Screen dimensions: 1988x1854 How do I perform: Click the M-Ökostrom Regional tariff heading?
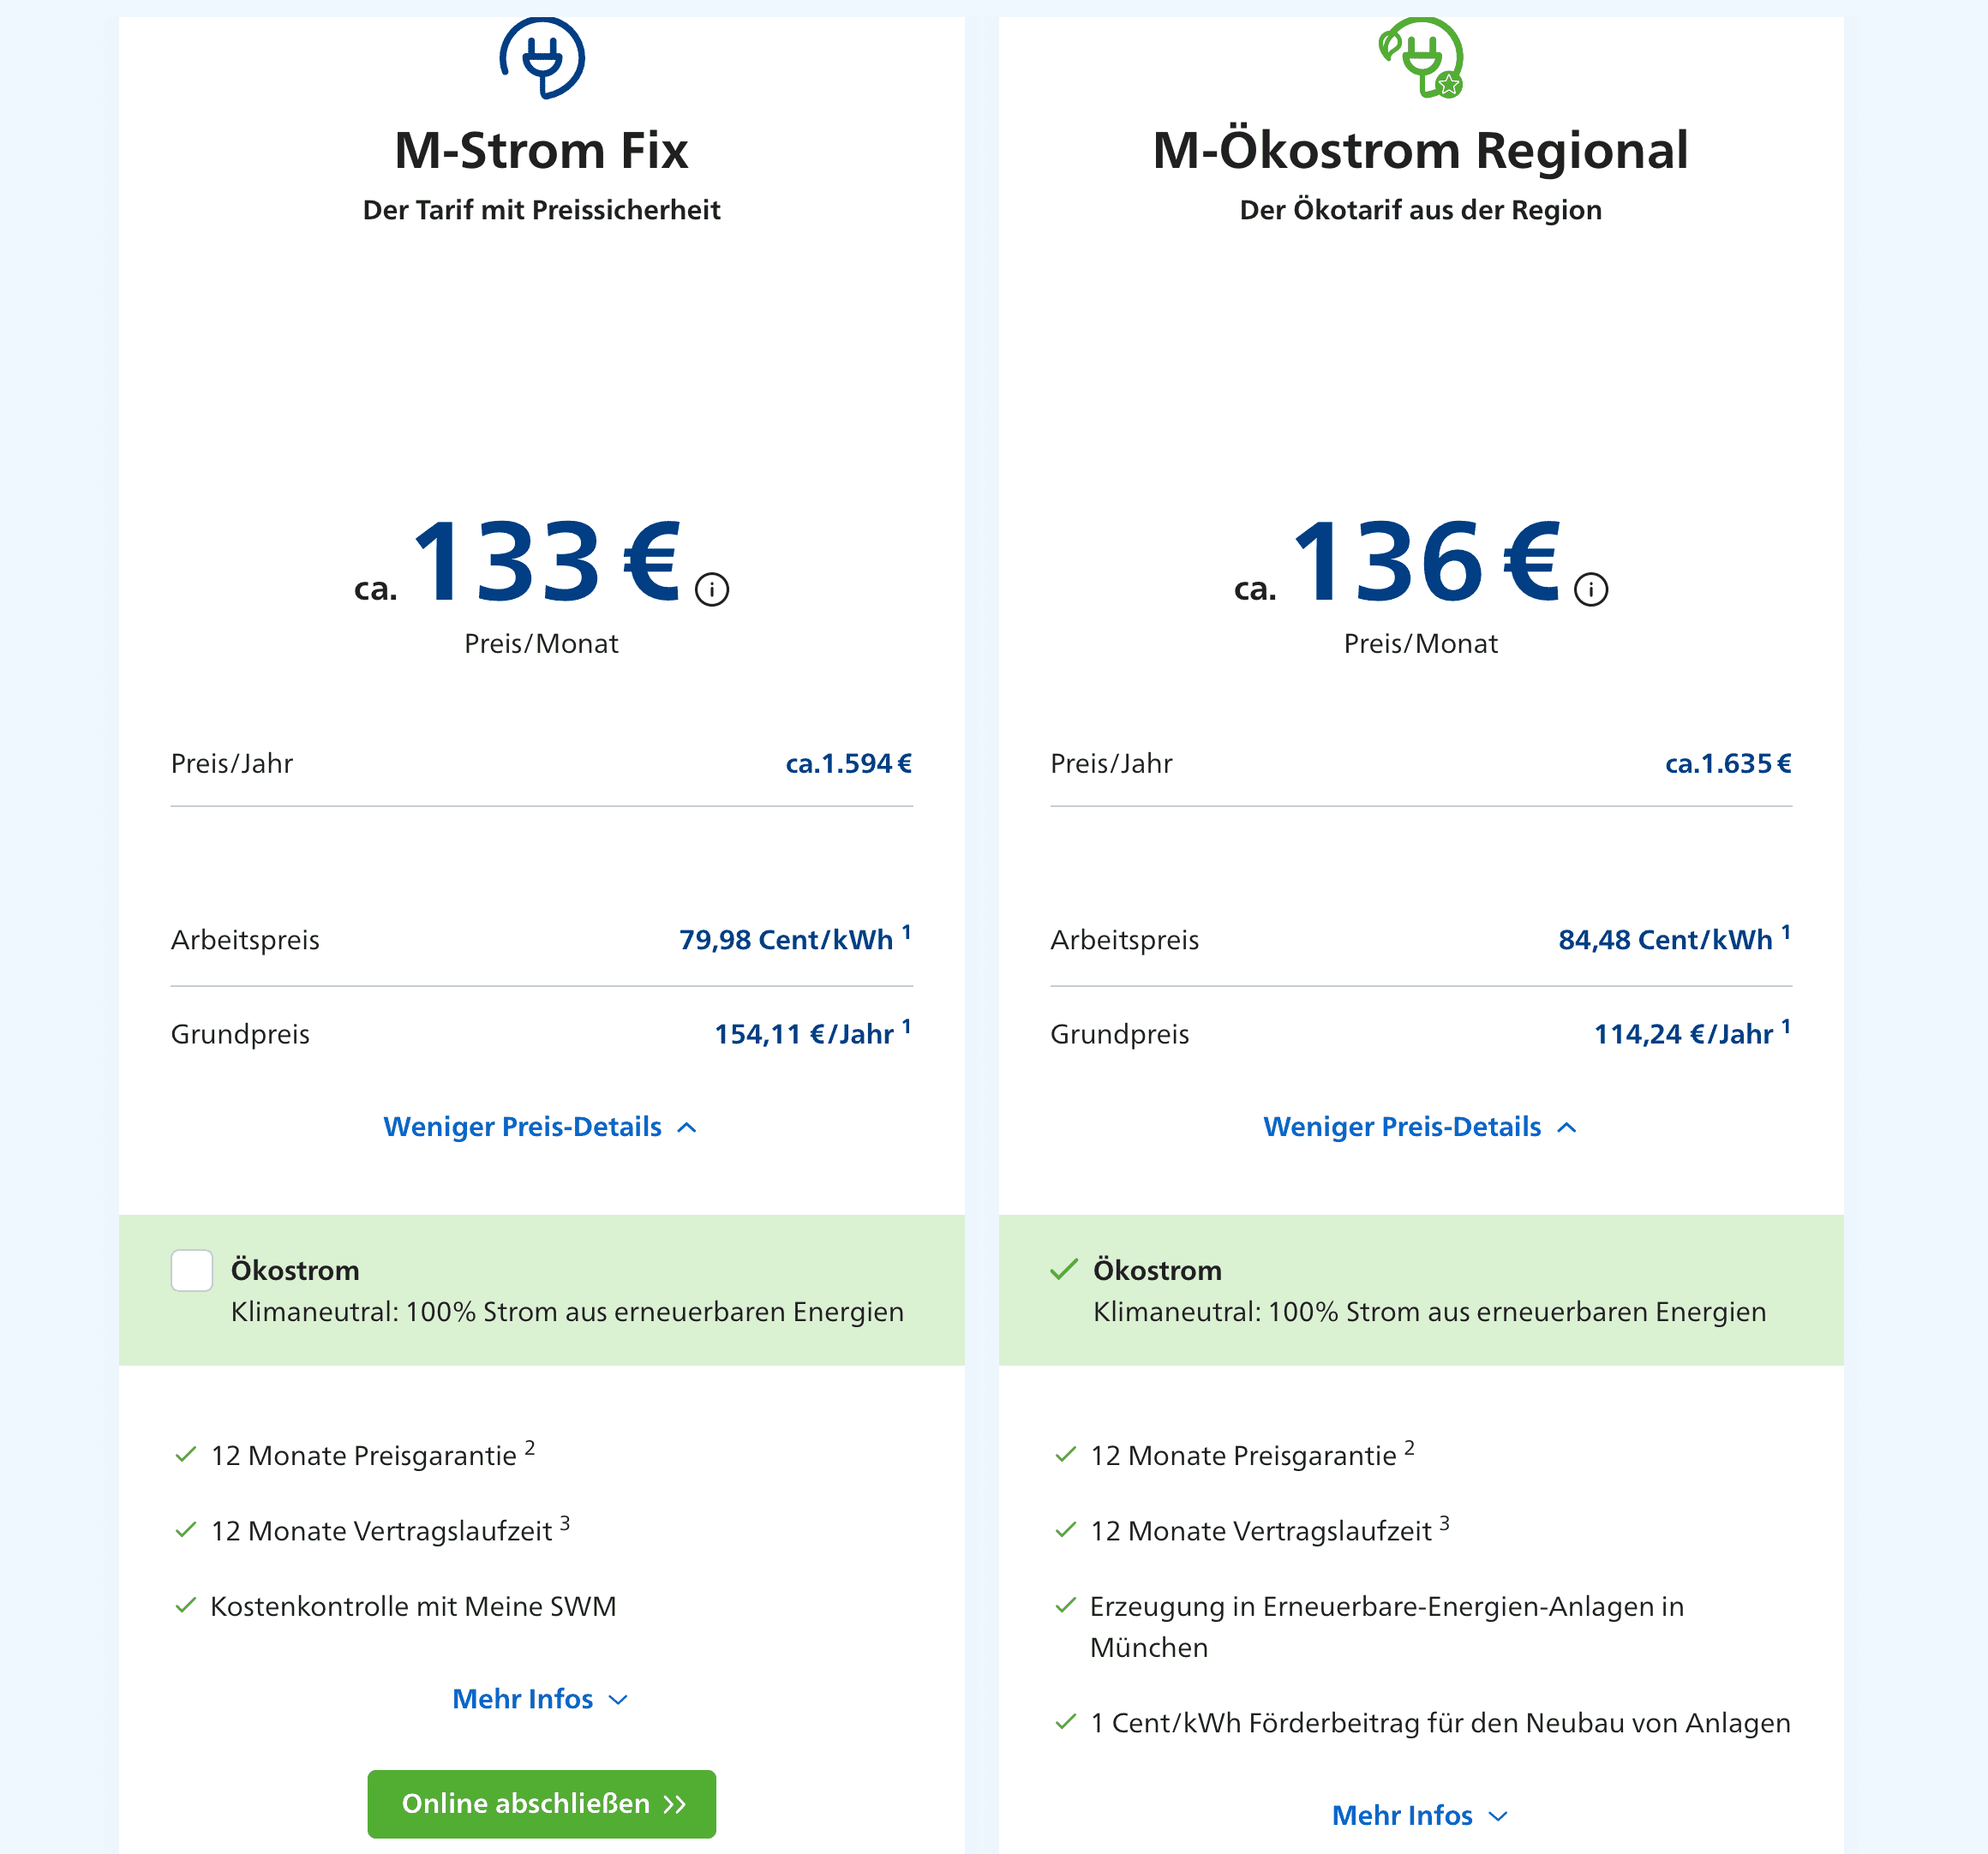click(1421, 150)
